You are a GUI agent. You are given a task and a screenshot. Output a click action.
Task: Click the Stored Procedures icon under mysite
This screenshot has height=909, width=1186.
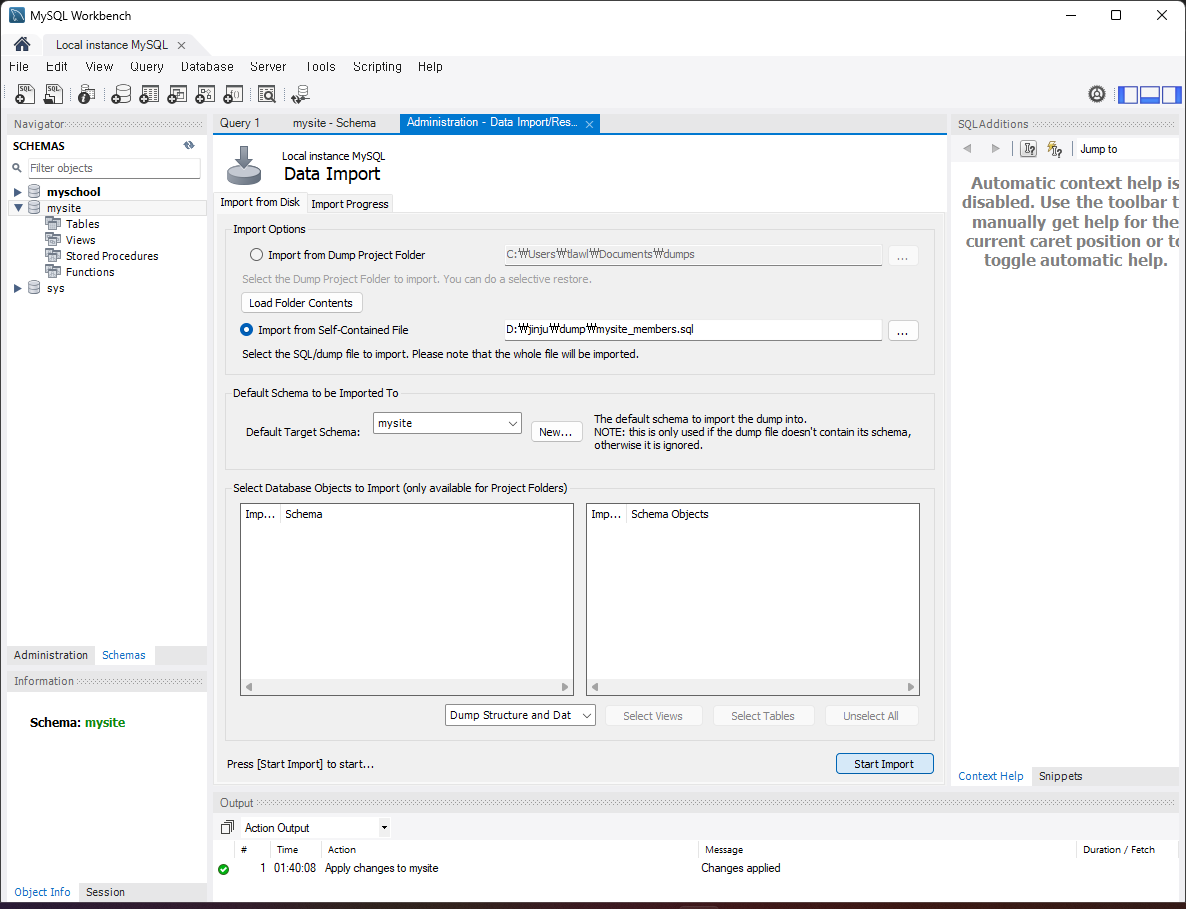pyautogui.click(x=53, y=255)
